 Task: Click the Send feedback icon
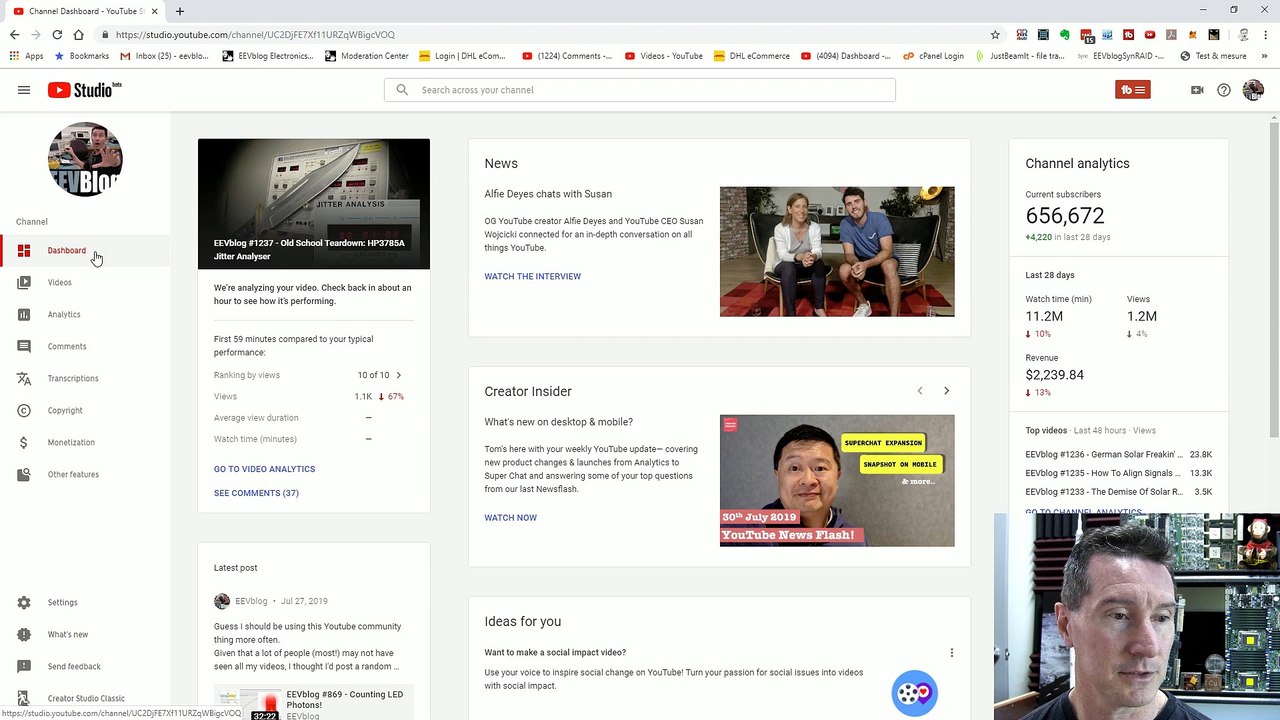[24, 666]
